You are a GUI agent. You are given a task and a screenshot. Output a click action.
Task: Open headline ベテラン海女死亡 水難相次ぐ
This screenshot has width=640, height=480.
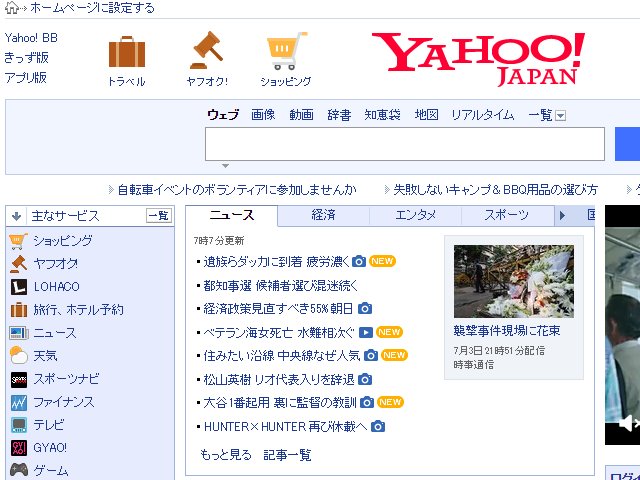[x=279, y=333]
